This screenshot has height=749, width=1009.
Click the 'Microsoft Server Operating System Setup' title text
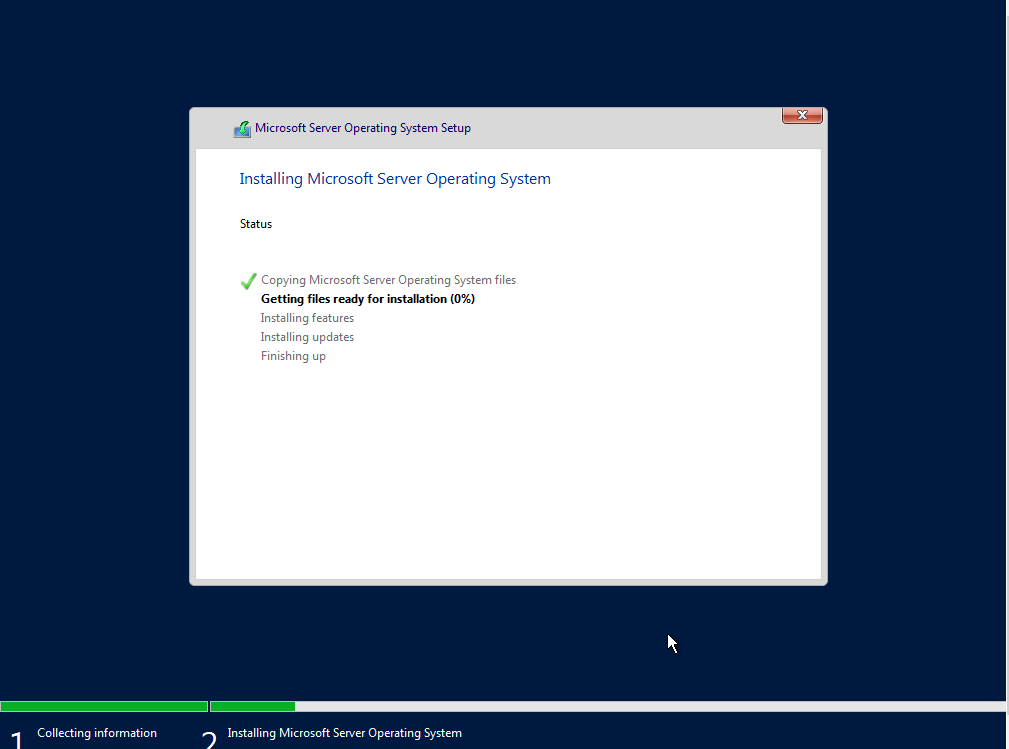[363, 128]
